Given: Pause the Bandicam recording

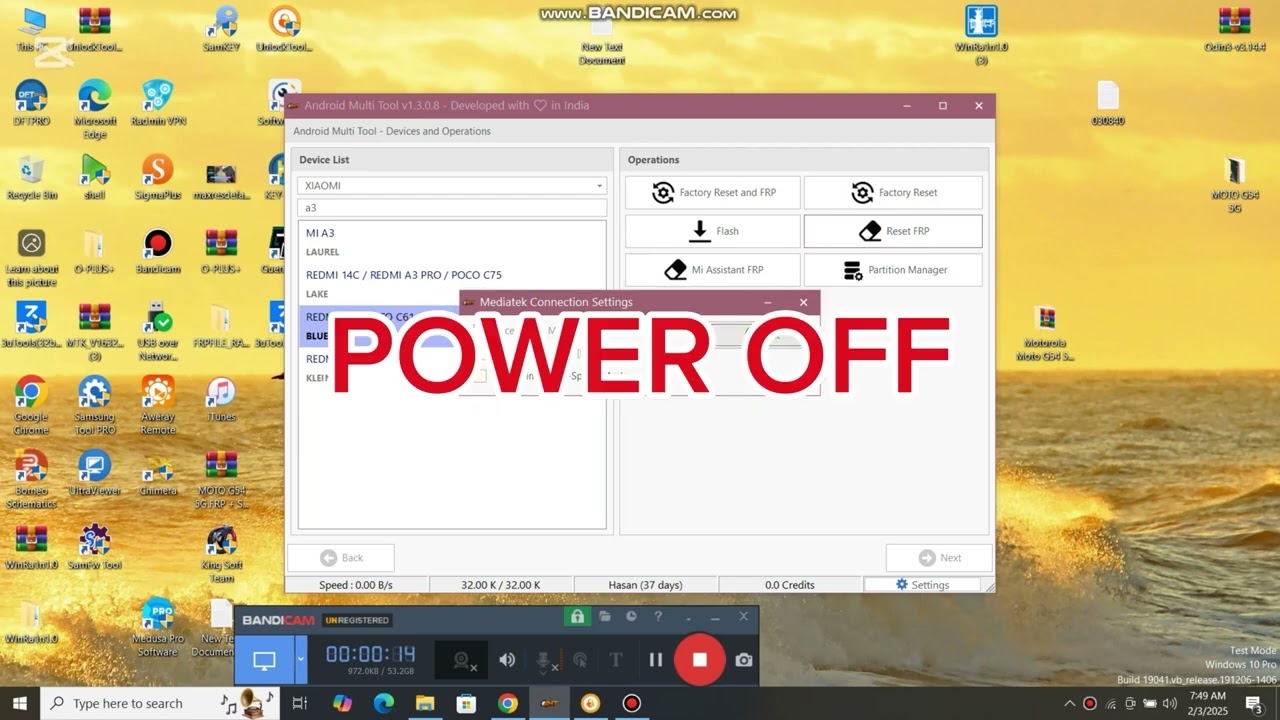Looking at the screenshot, I should tap(656, 660).
